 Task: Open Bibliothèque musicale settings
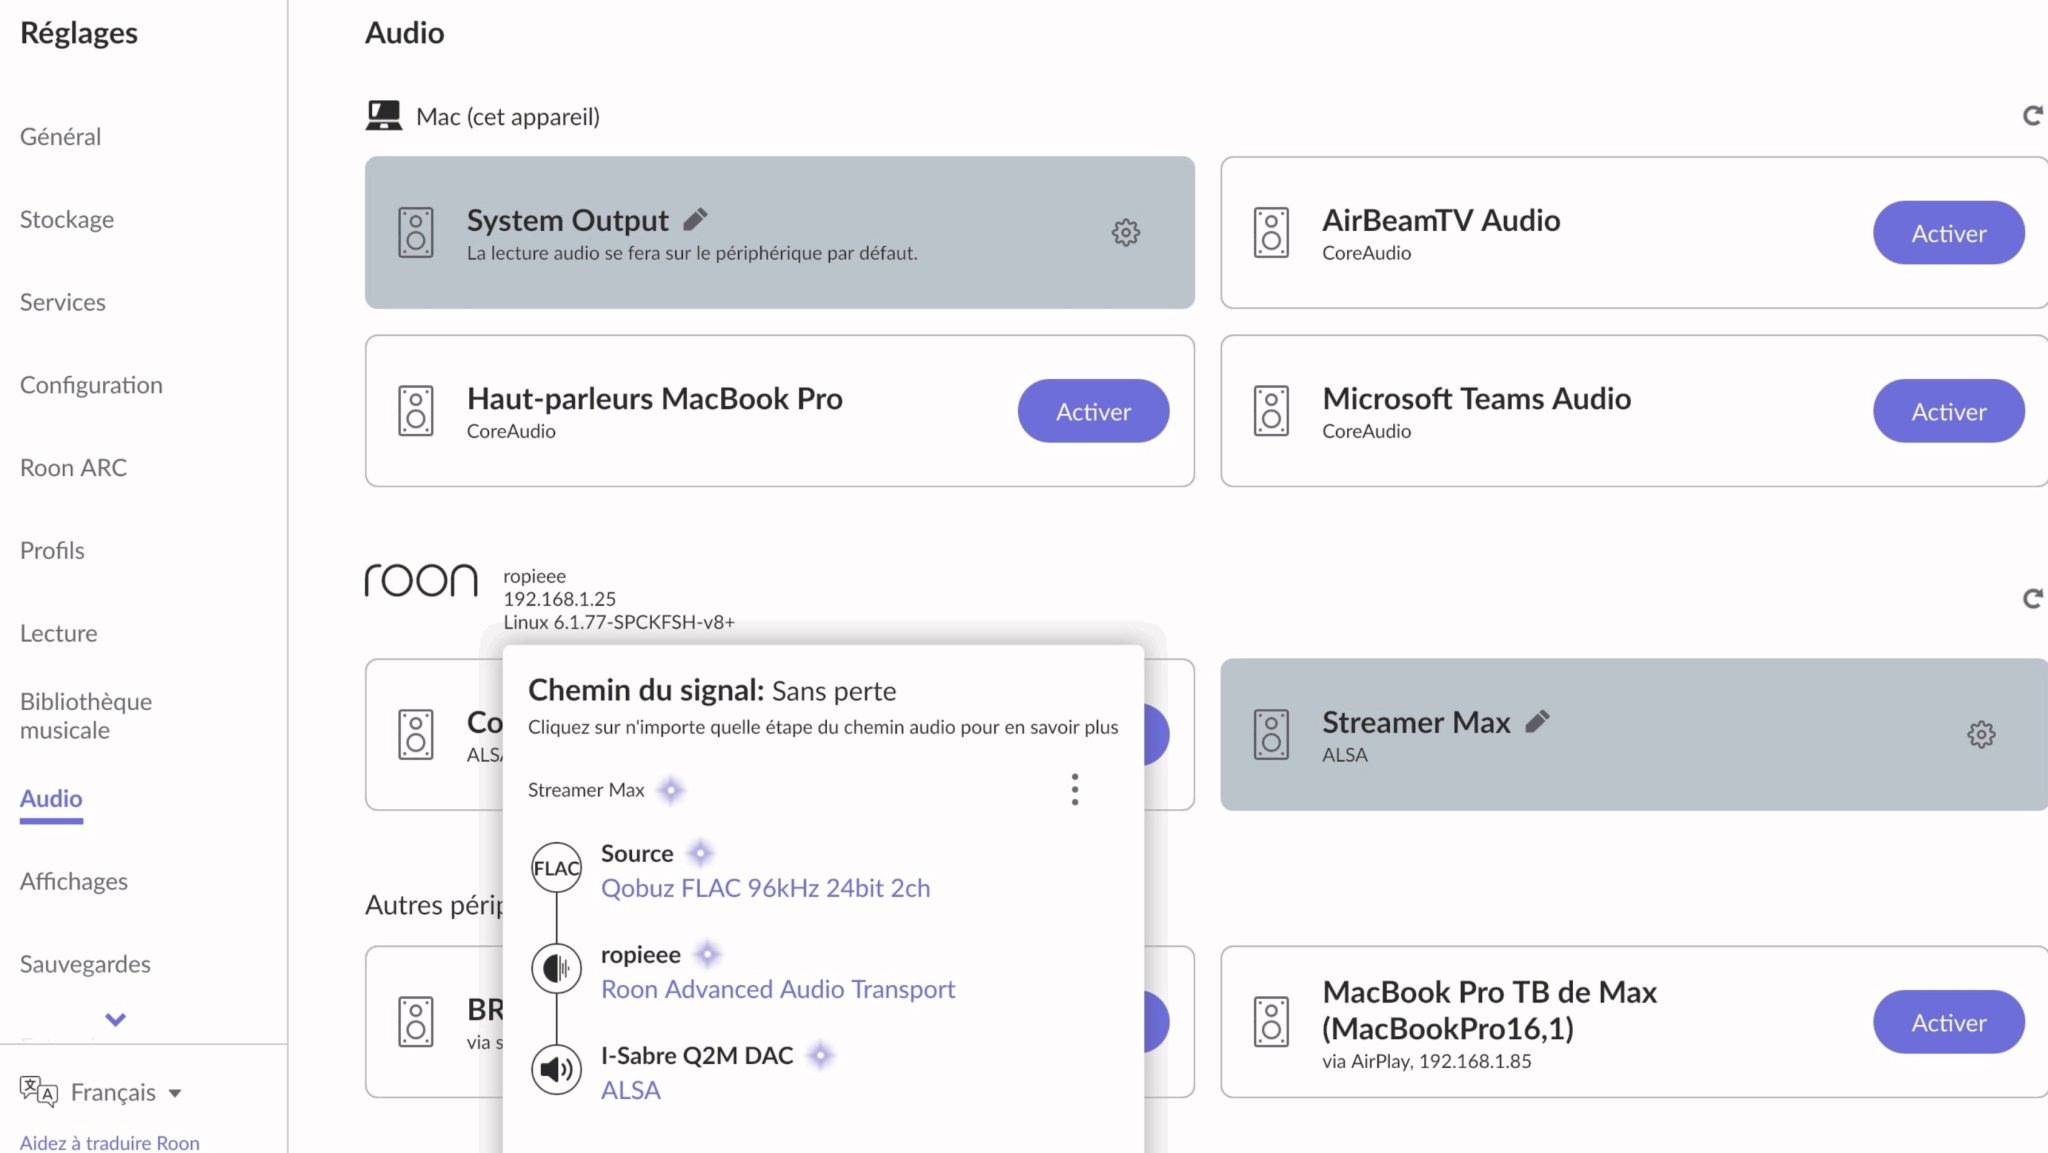click(86, 716)
